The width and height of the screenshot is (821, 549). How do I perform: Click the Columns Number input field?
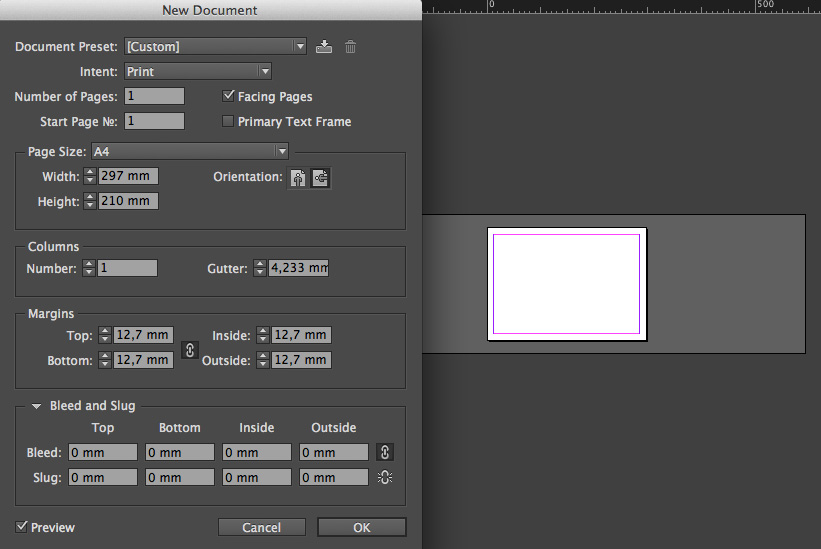pyautogui.click(x=127, y=268)
